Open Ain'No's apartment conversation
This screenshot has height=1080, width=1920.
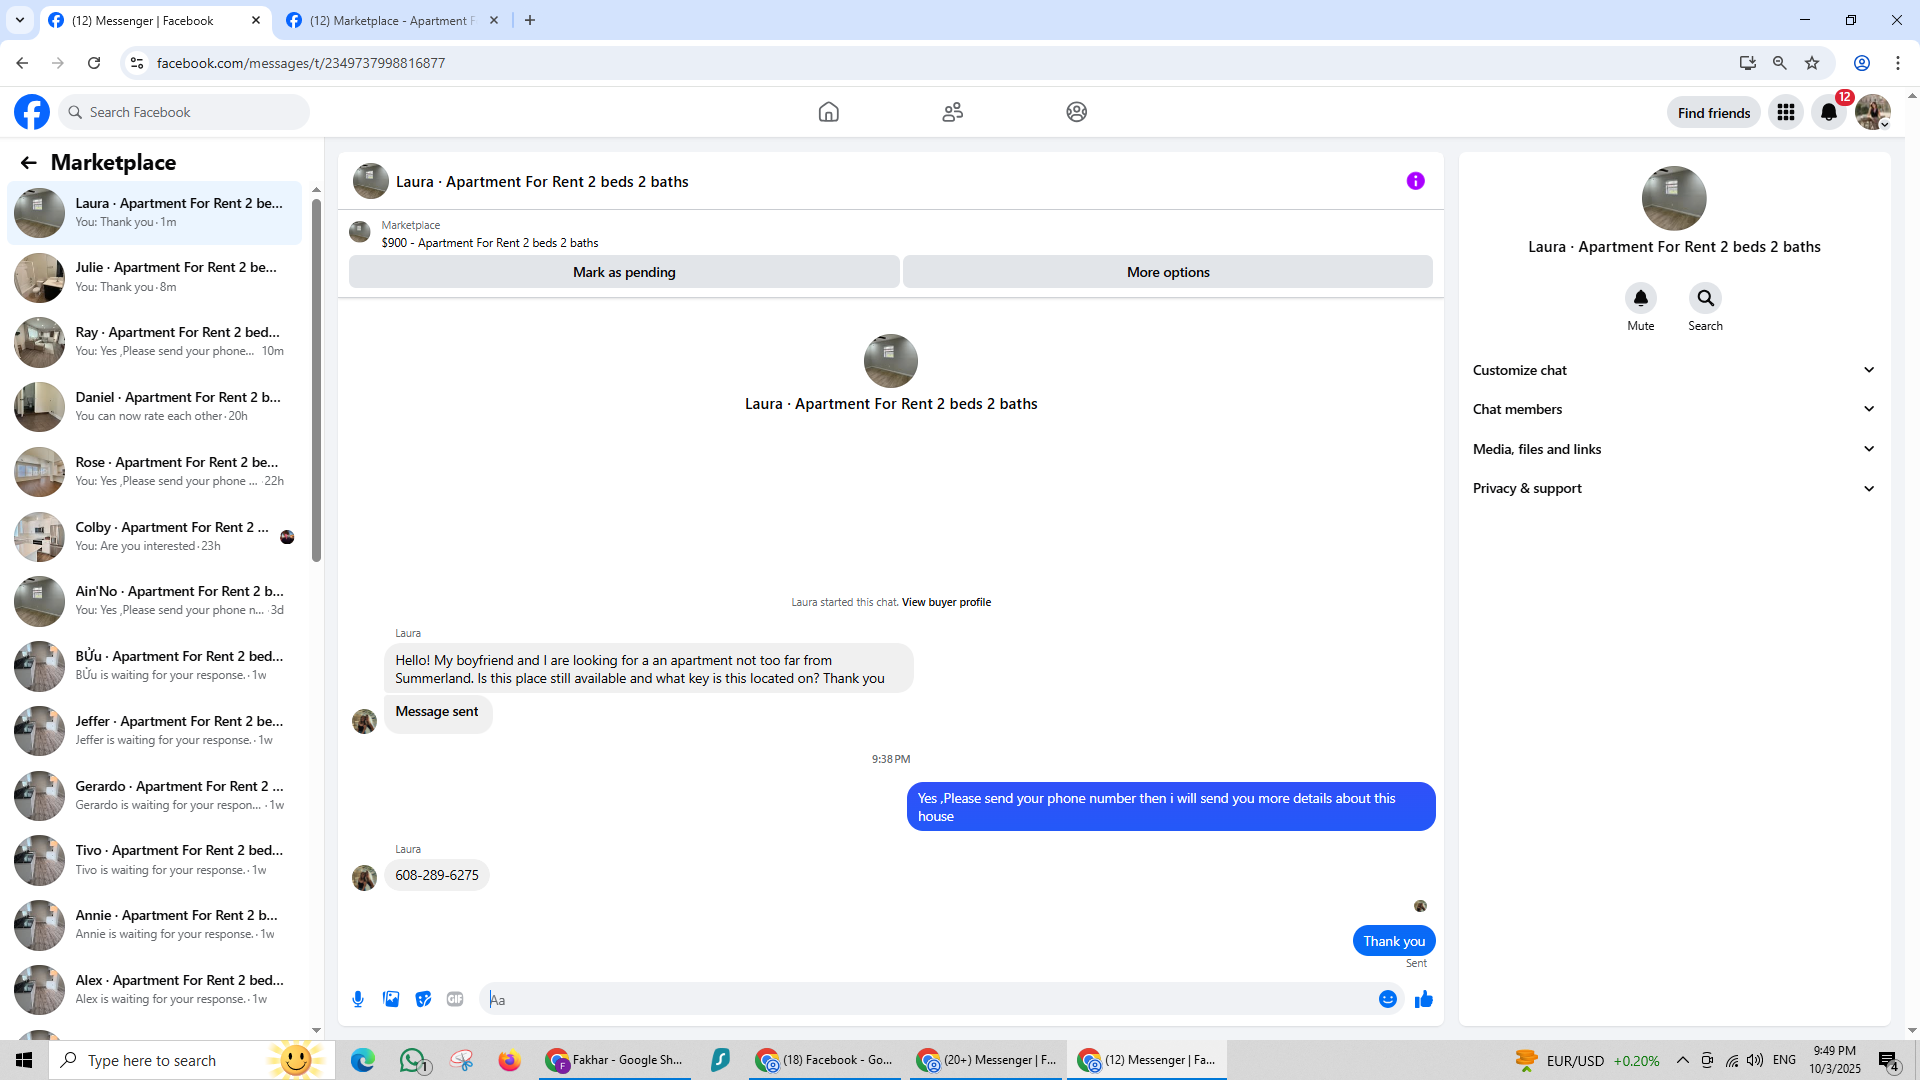(155, 601)
